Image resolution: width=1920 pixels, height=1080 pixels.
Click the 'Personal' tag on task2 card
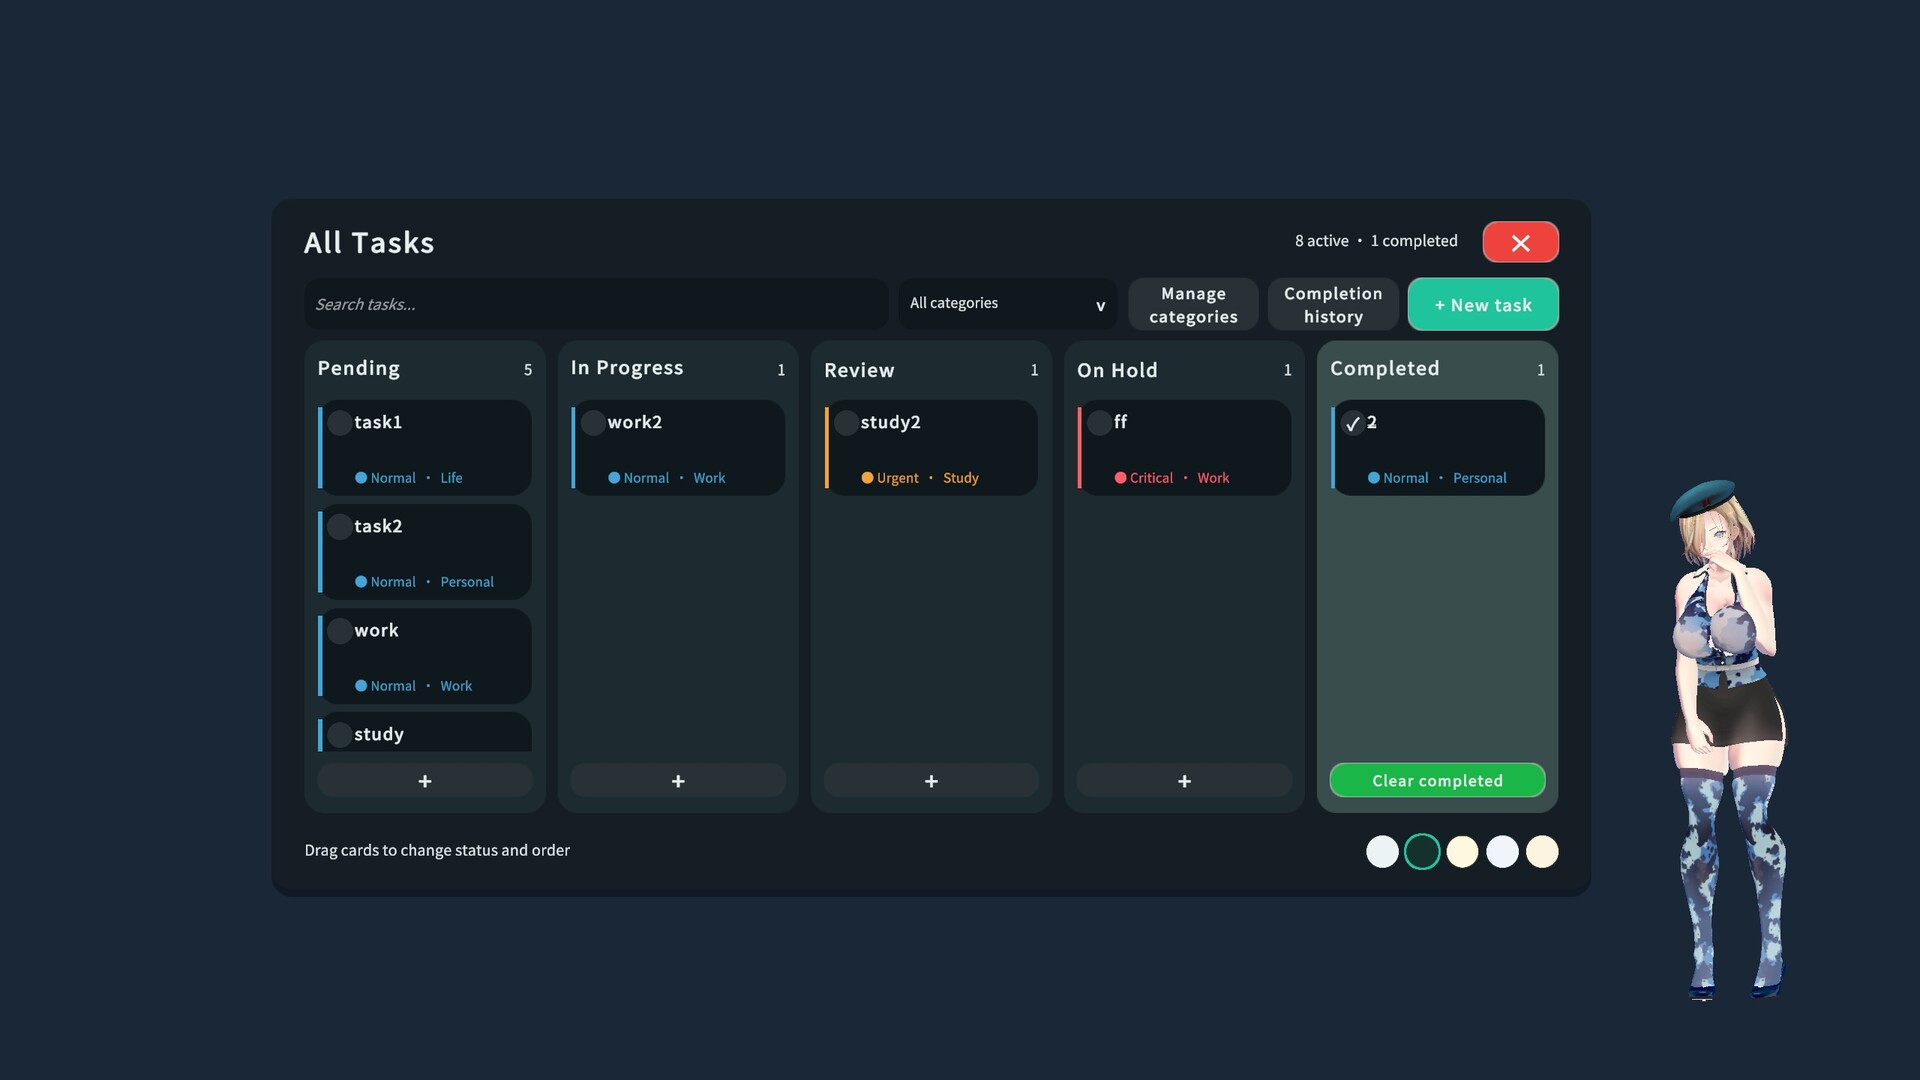(x=467, y=582)
